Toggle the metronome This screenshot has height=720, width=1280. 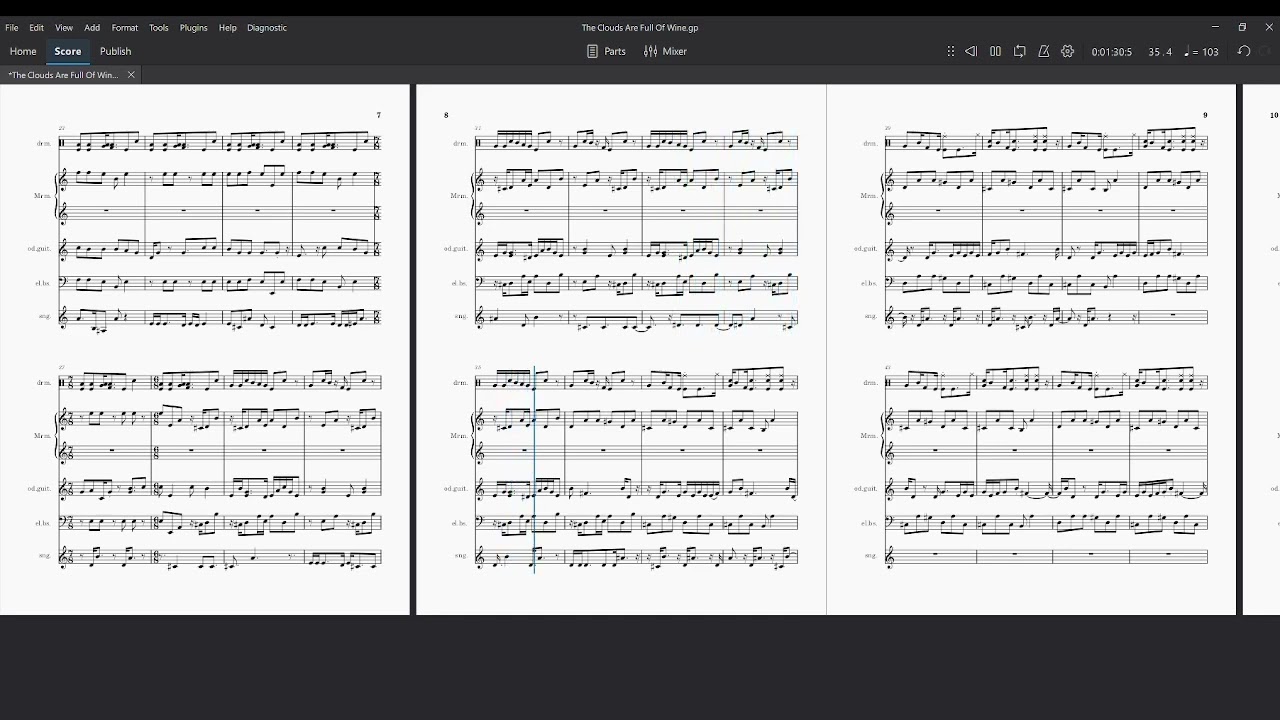click(1044, 51)
